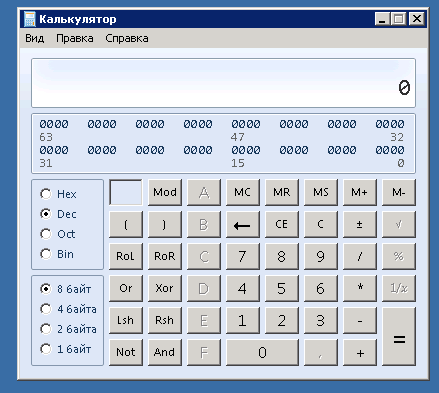The height and width of the screenshot is (393, 439).
Task: Click the Xor operator button
Action: pos(165,288)
